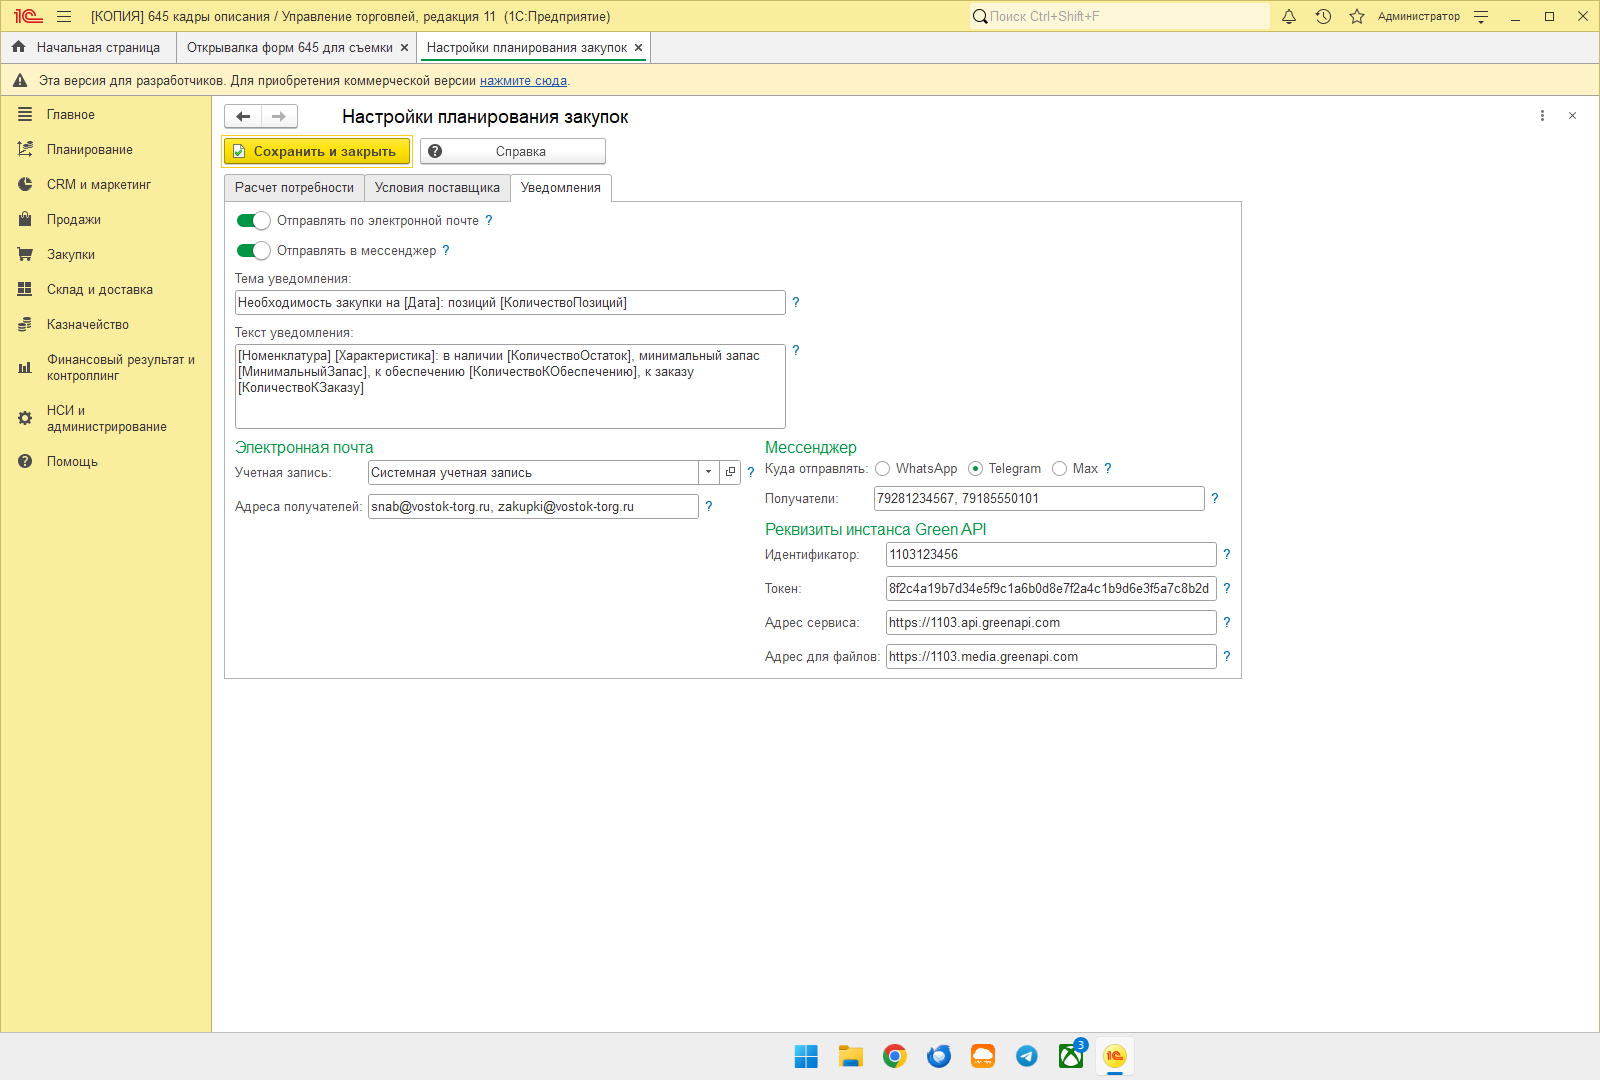Launch Chrome from the taskbar
Viewport: 1600px width, 1080px height.
[895, 1056]
